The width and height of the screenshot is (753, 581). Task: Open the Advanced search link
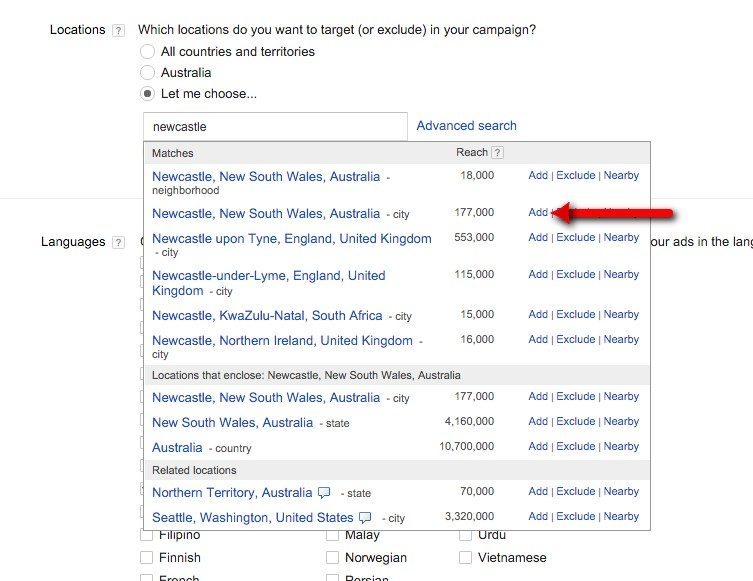click(x=466, y=126)
